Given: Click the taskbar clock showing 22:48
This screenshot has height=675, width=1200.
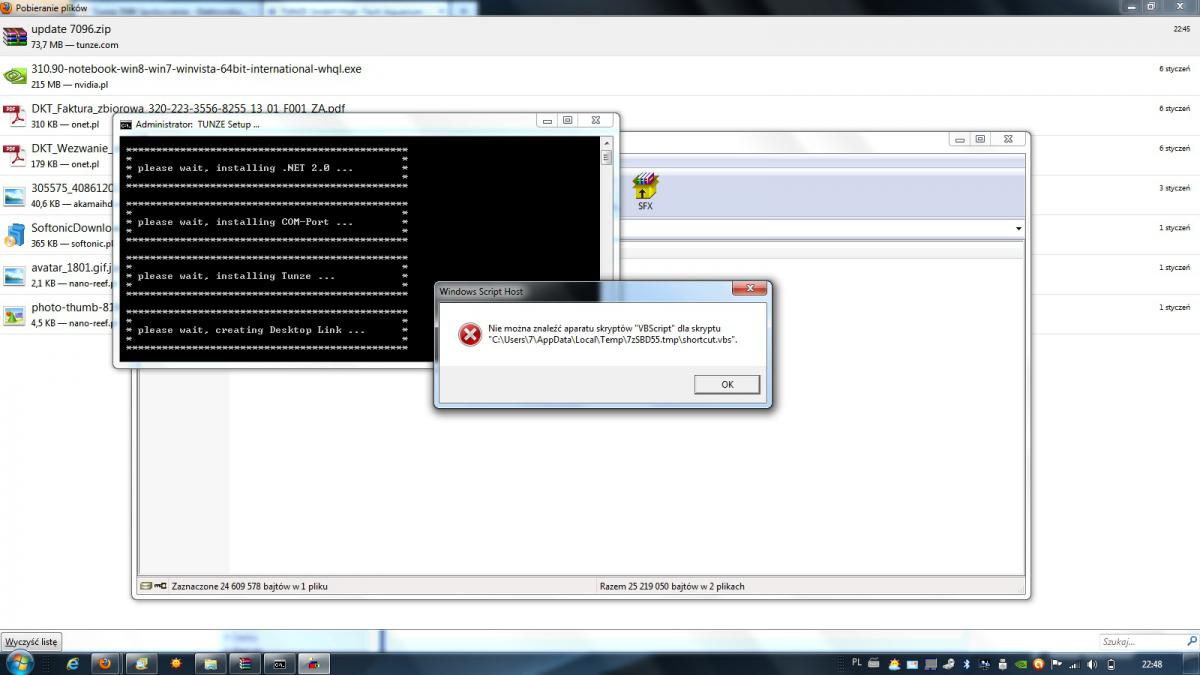Looking at the screenshot, I should 1152,664.
